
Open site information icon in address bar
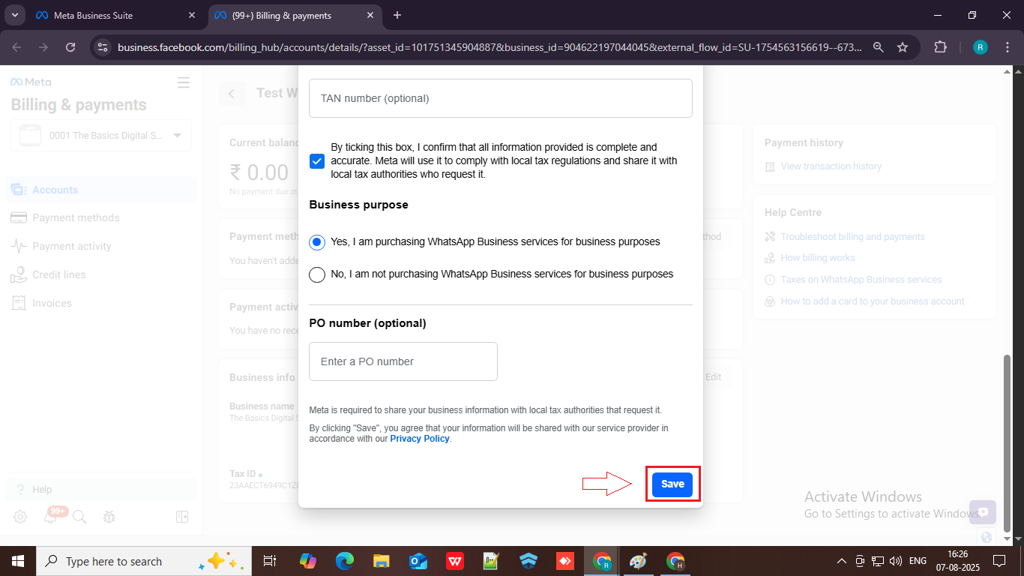(103, 47)
